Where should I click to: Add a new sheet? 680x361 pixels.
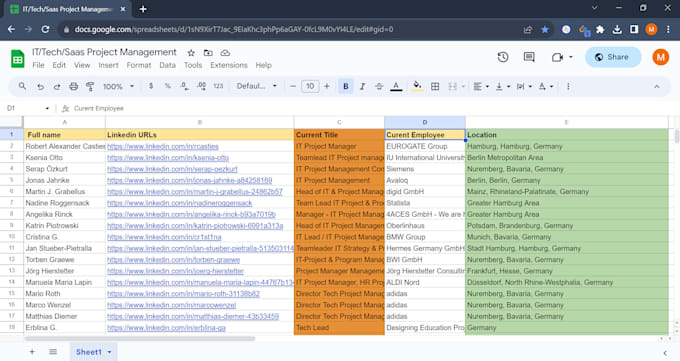(x=32, y=352)
